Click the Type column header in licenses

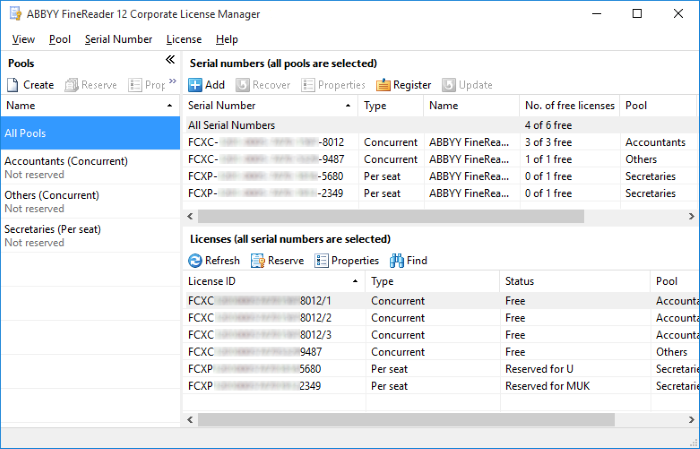pyautogui.click(x=433, y=282)
